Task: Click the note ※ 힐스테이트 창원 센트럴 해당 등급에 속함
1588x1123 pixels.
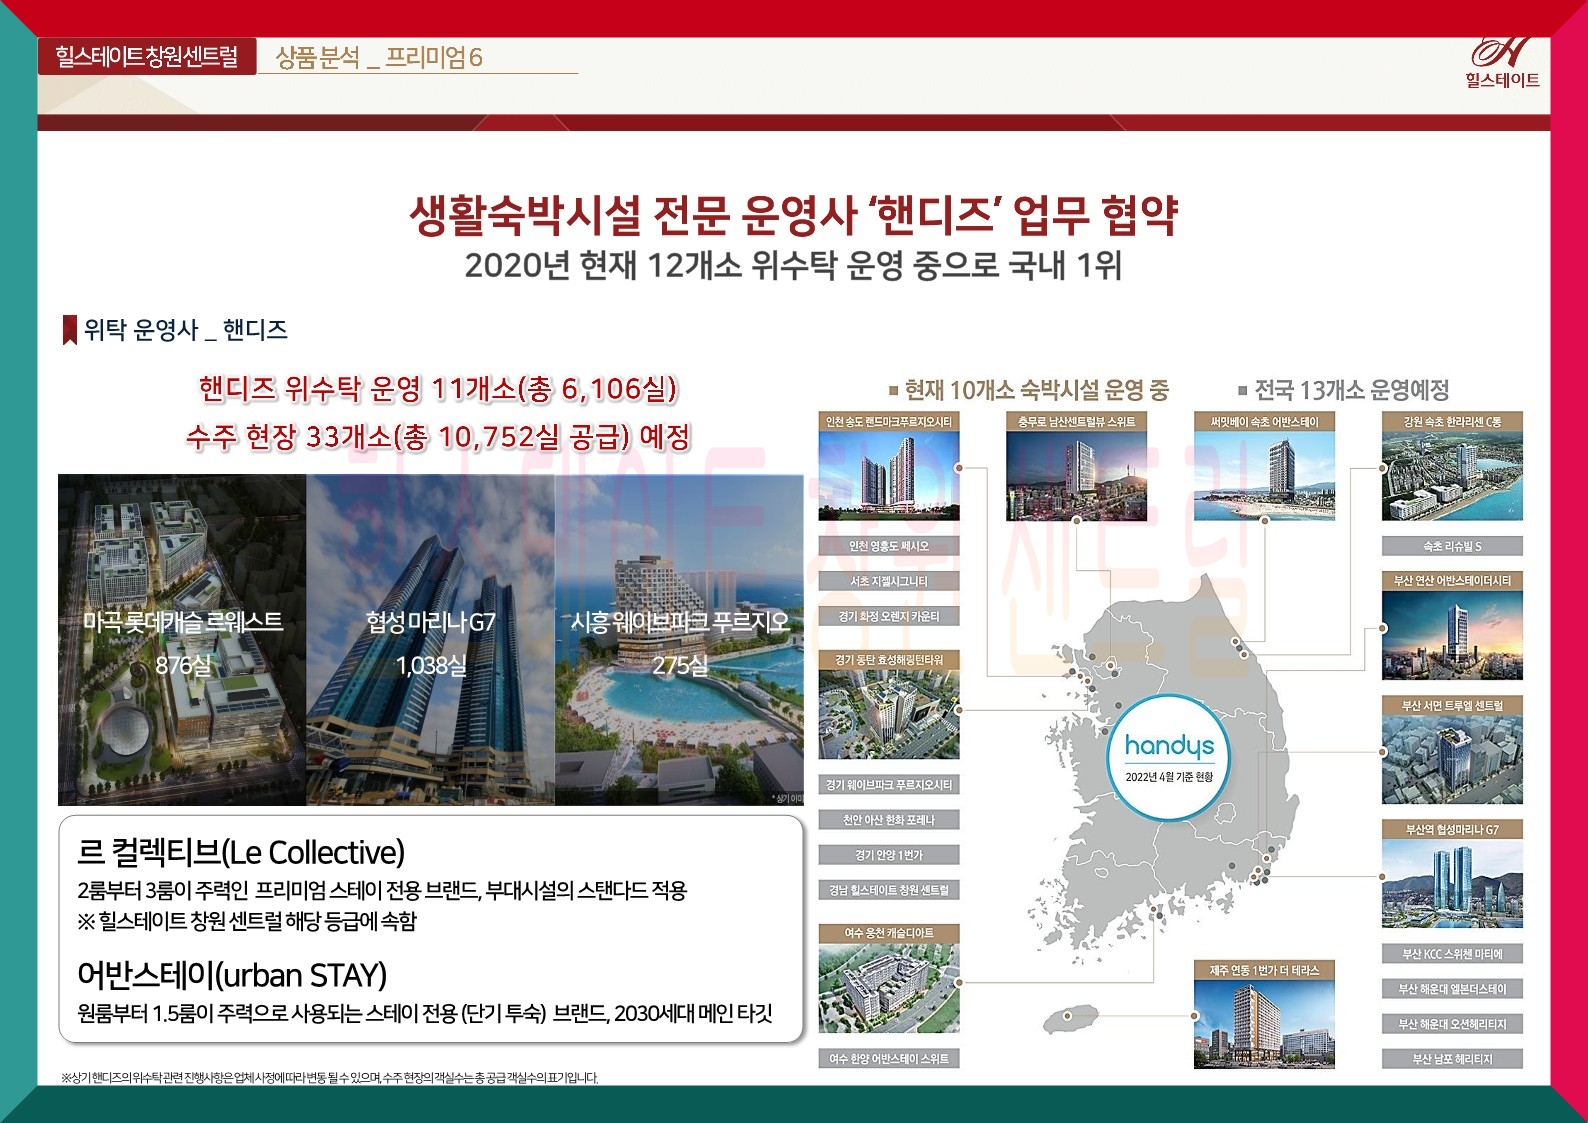Action: [247, 921]
